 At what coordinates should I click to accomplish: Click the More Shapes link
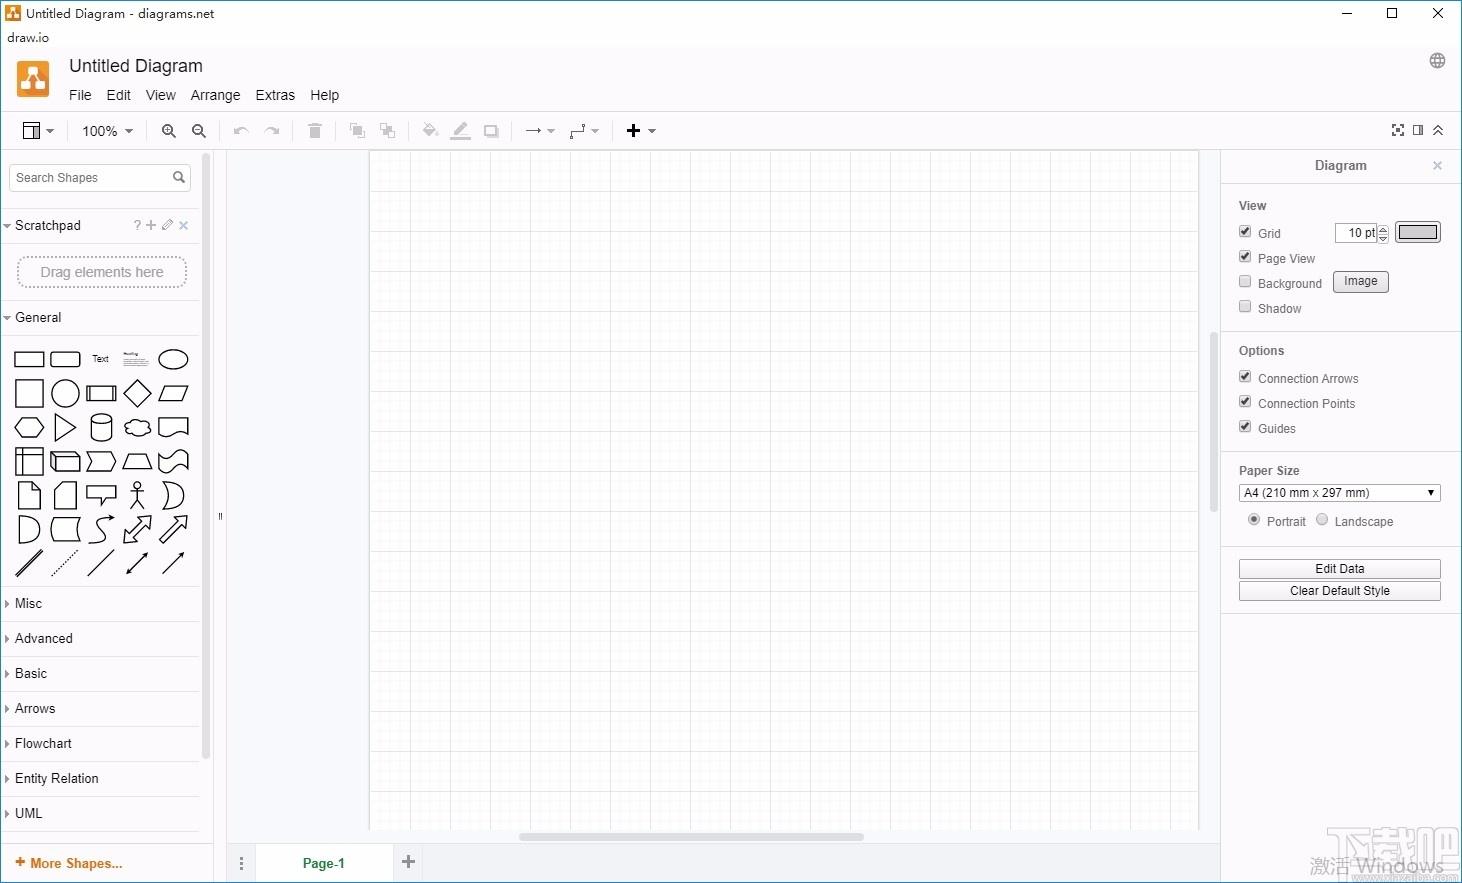[x=69, y=863]
